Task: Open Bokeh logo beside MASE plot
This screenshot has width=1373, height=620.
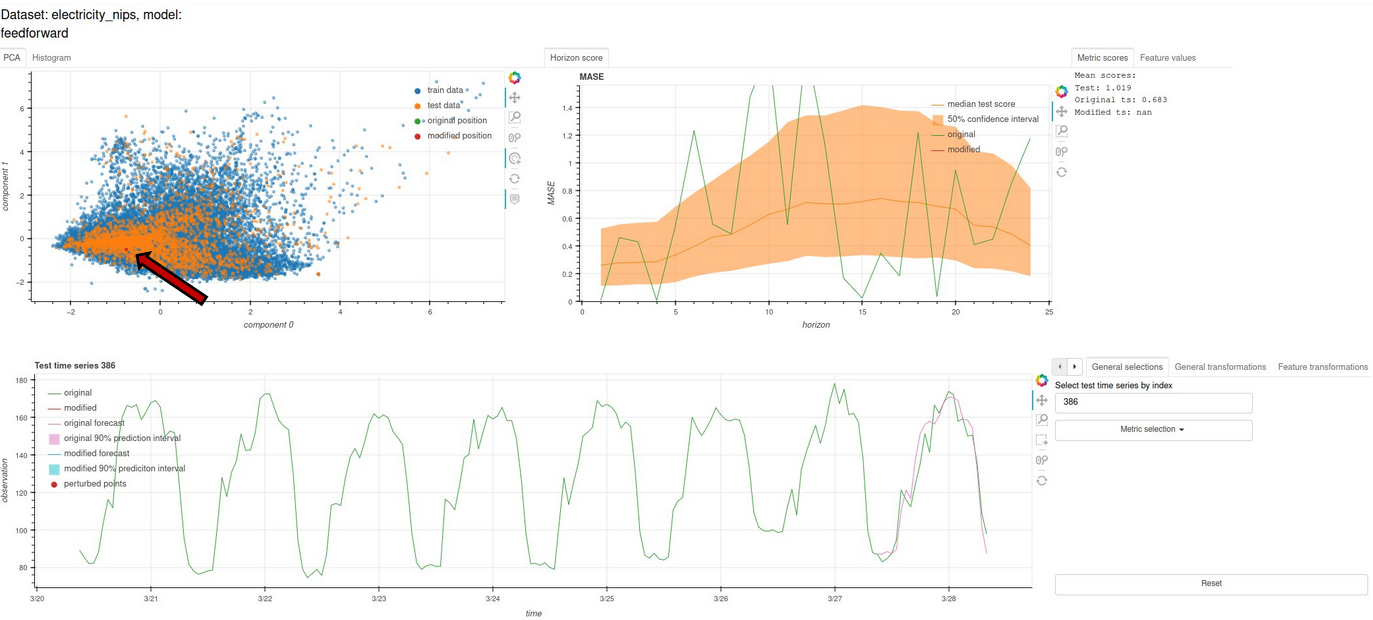Action: pos(1061,91)
